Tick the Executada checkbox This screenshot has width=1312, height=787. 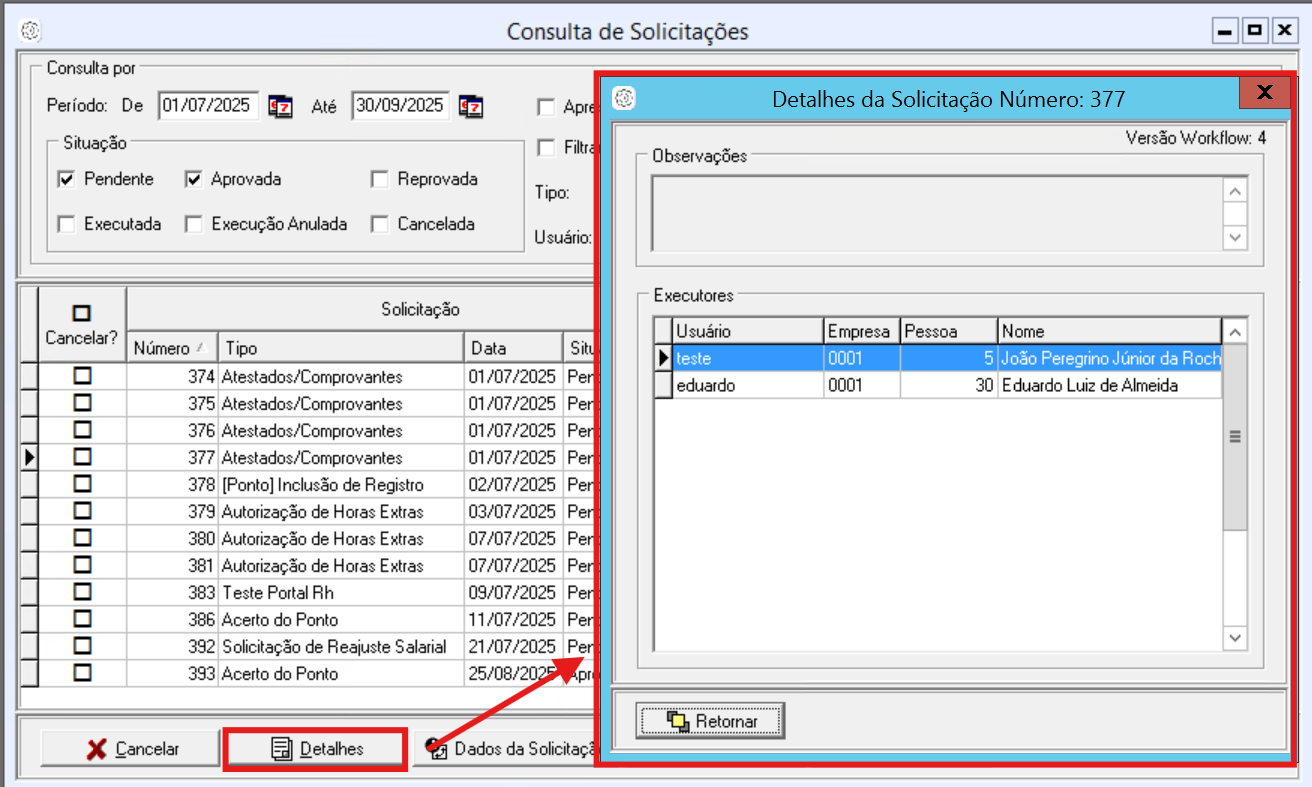[x=67, y=225]
